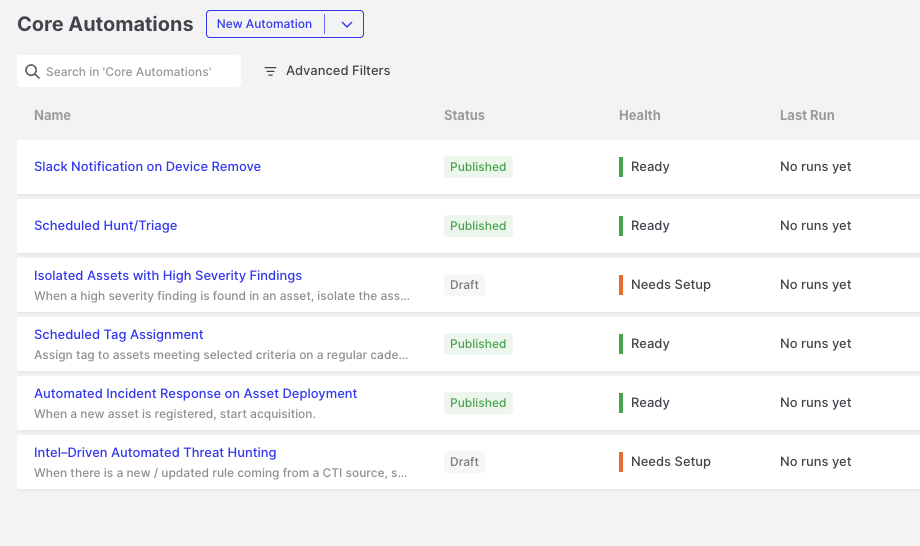Click description 'Assign tag to assets meeting selected criteria'
The height and width of the screenshot is (546, 920).
pos(221,355)
